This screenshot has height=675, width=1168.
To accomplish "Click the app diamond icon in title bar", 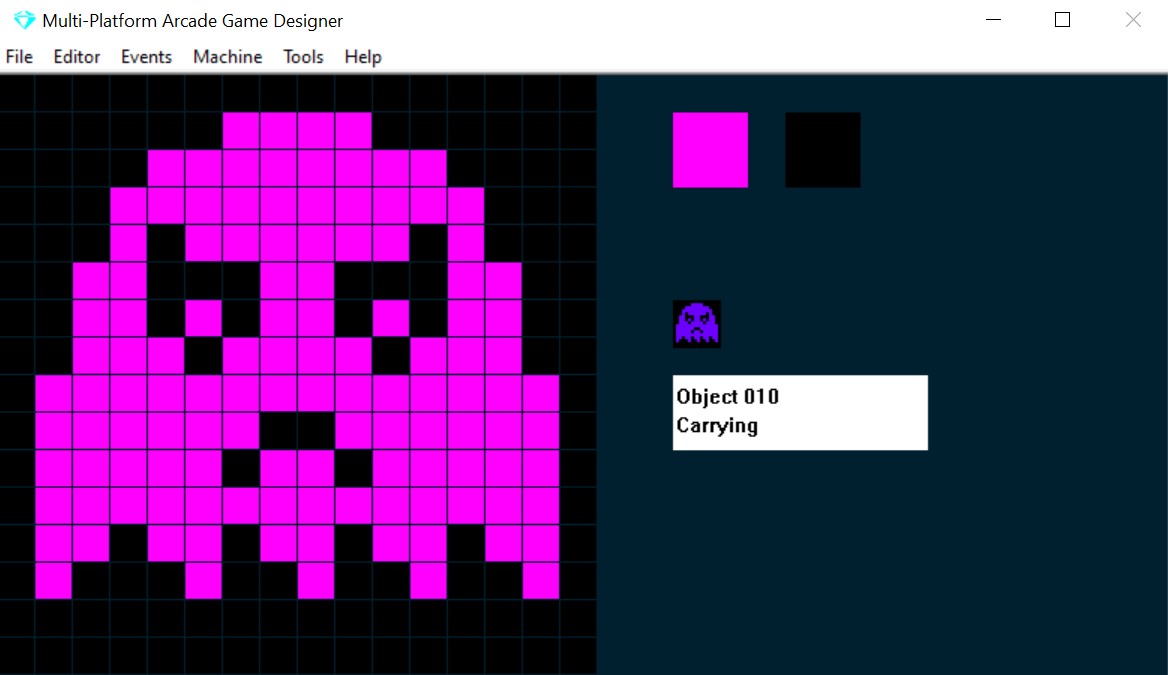I will point(24,20).
